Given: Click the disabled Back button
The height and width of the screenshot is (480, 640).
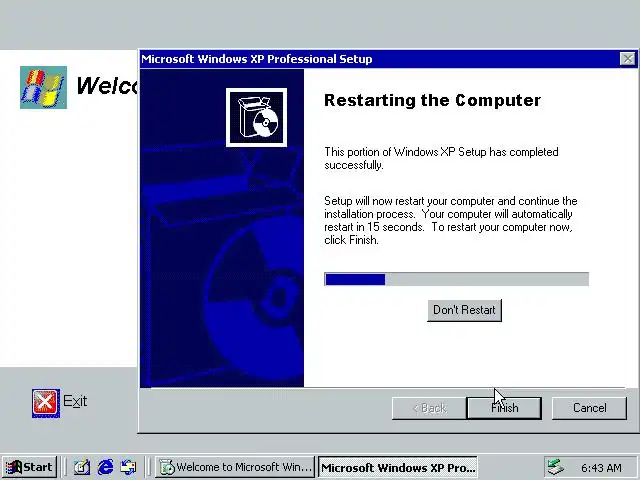Looking at the screenshot, I should coord(429,408).
